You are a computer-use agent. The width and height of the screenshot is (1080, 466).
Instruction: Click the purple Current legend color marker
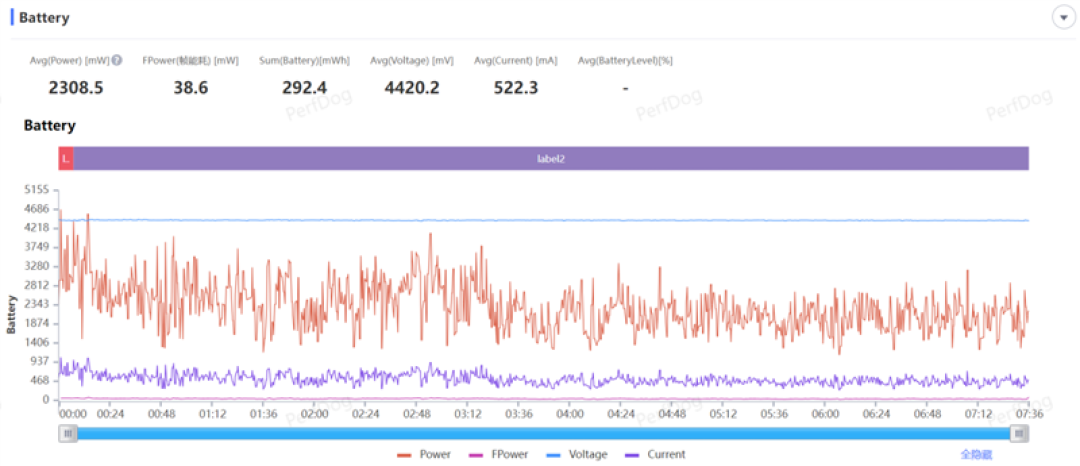pyautogui.click(x=631, y=455)
